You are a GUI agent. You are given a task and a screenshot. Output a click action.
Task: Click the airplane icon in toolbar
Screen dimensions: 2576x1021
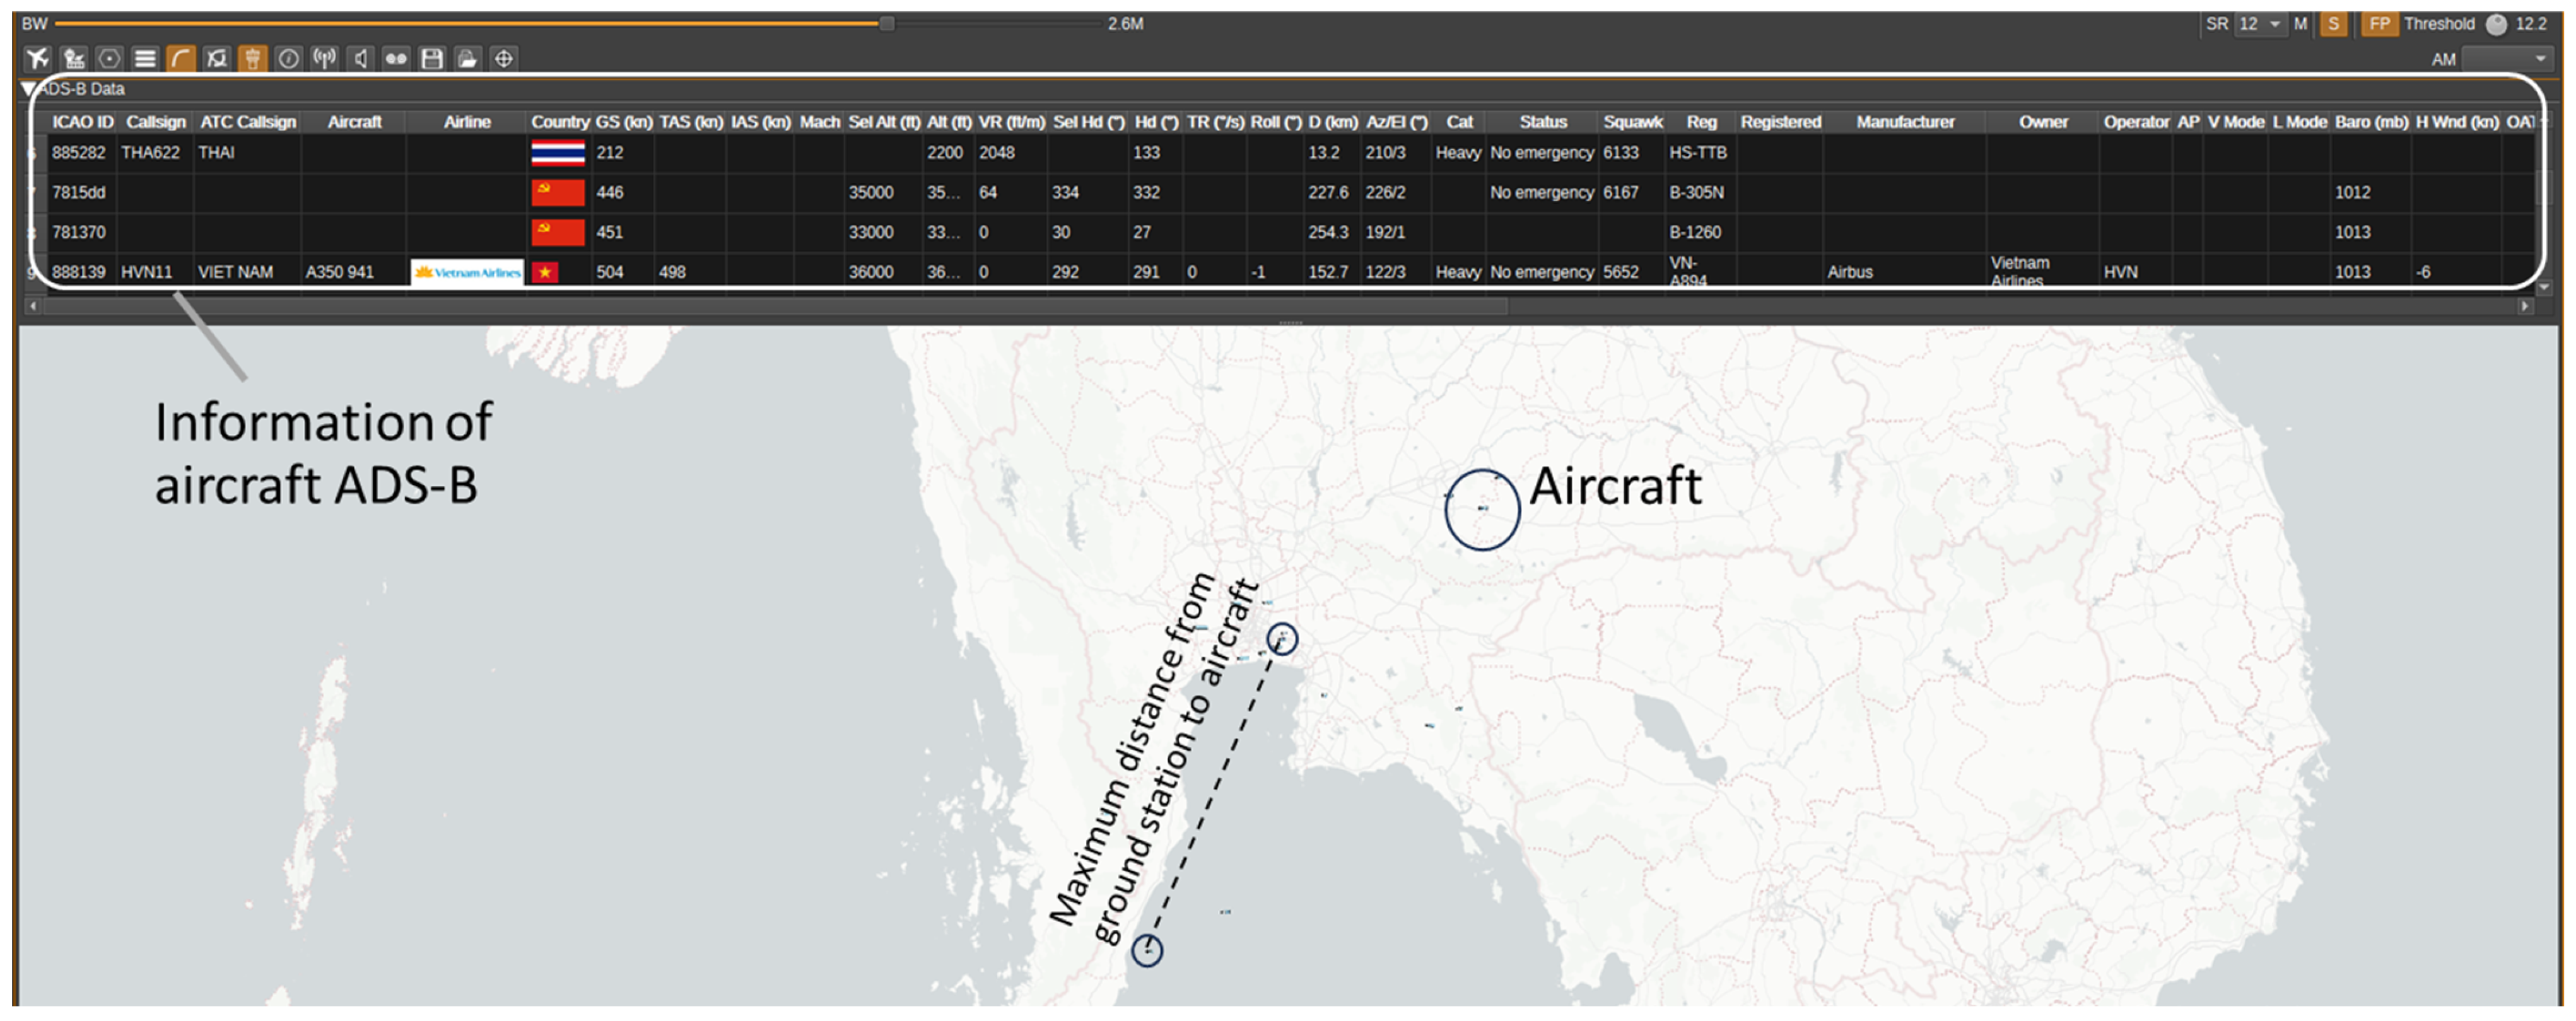[38, 59]
